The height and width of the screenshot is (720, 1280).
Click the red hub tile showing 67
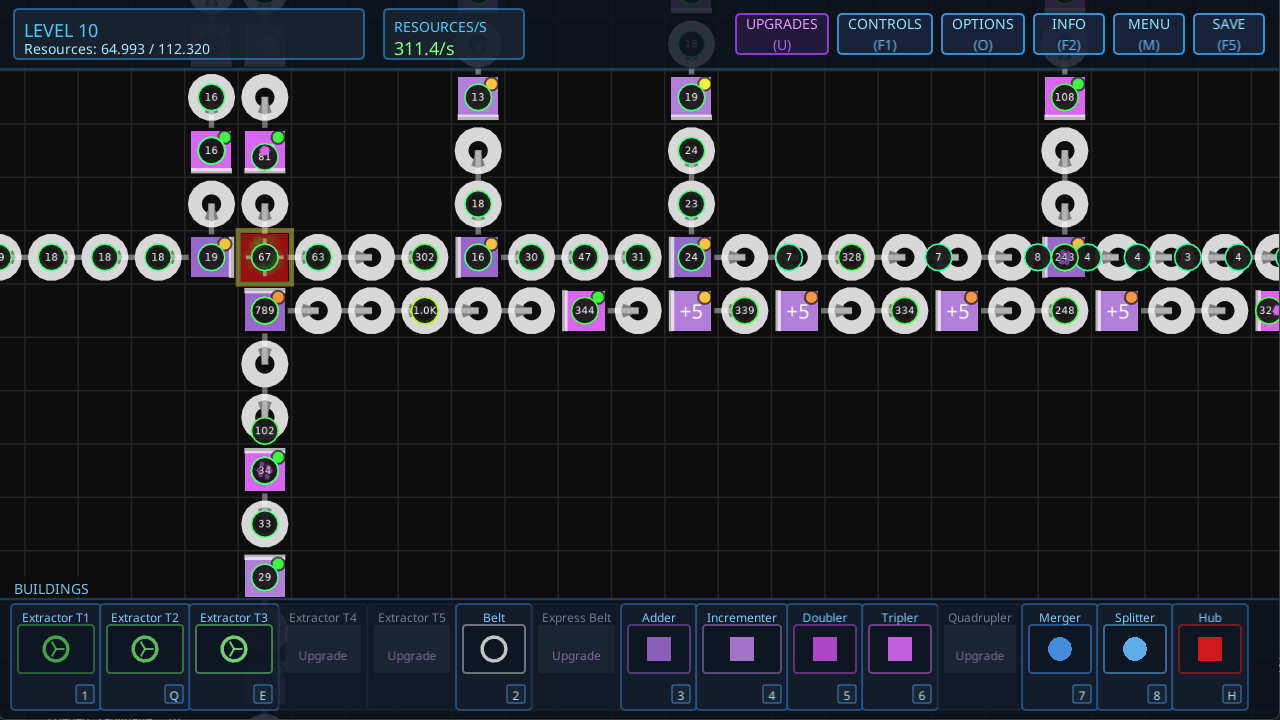[x=265, y=257]
